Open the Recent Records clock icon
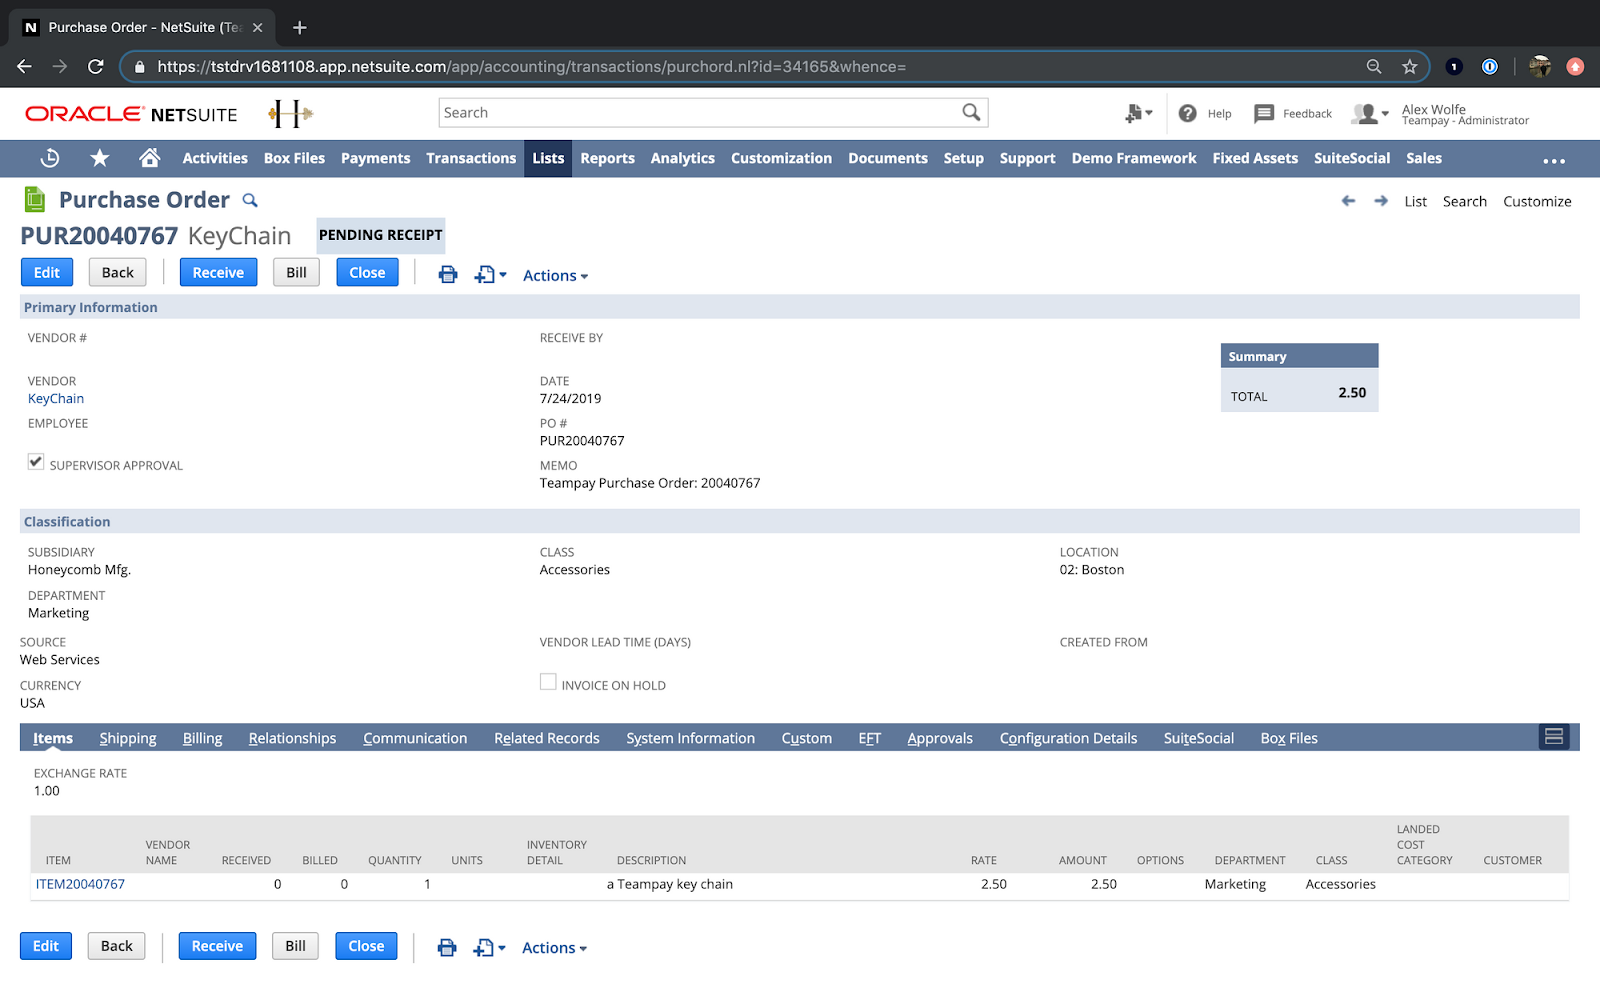Viewport: 1600px width, 1000px height. 50,158
